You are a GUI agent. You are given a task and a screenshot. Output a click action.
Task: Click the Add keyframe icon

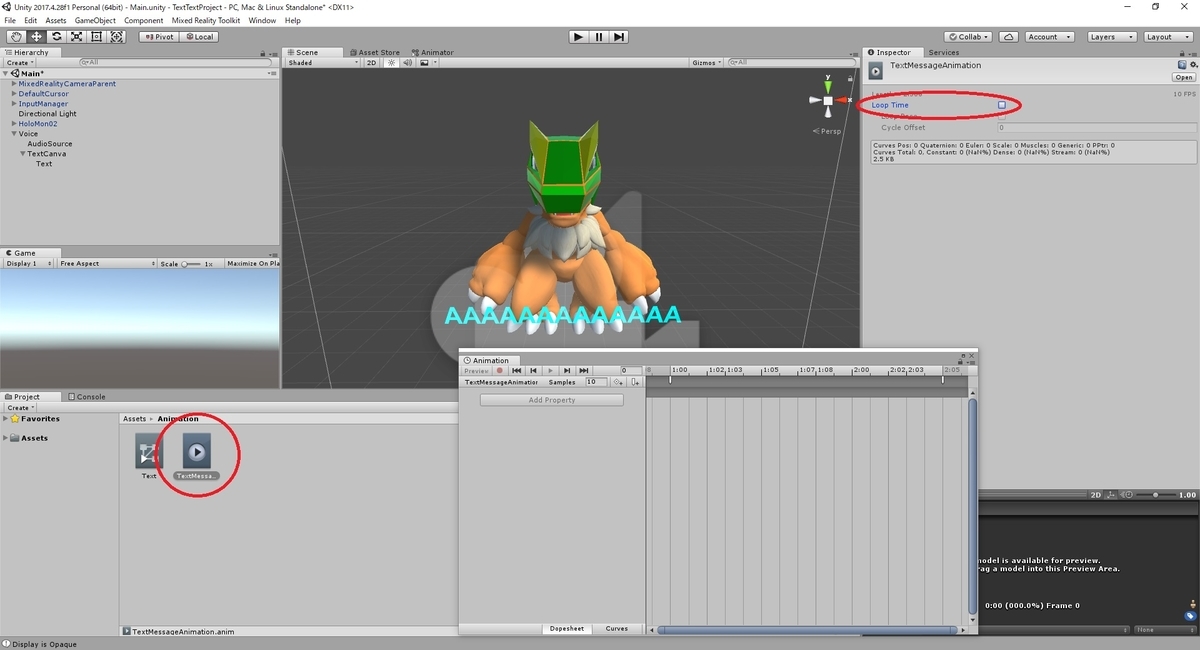[618, 382]
